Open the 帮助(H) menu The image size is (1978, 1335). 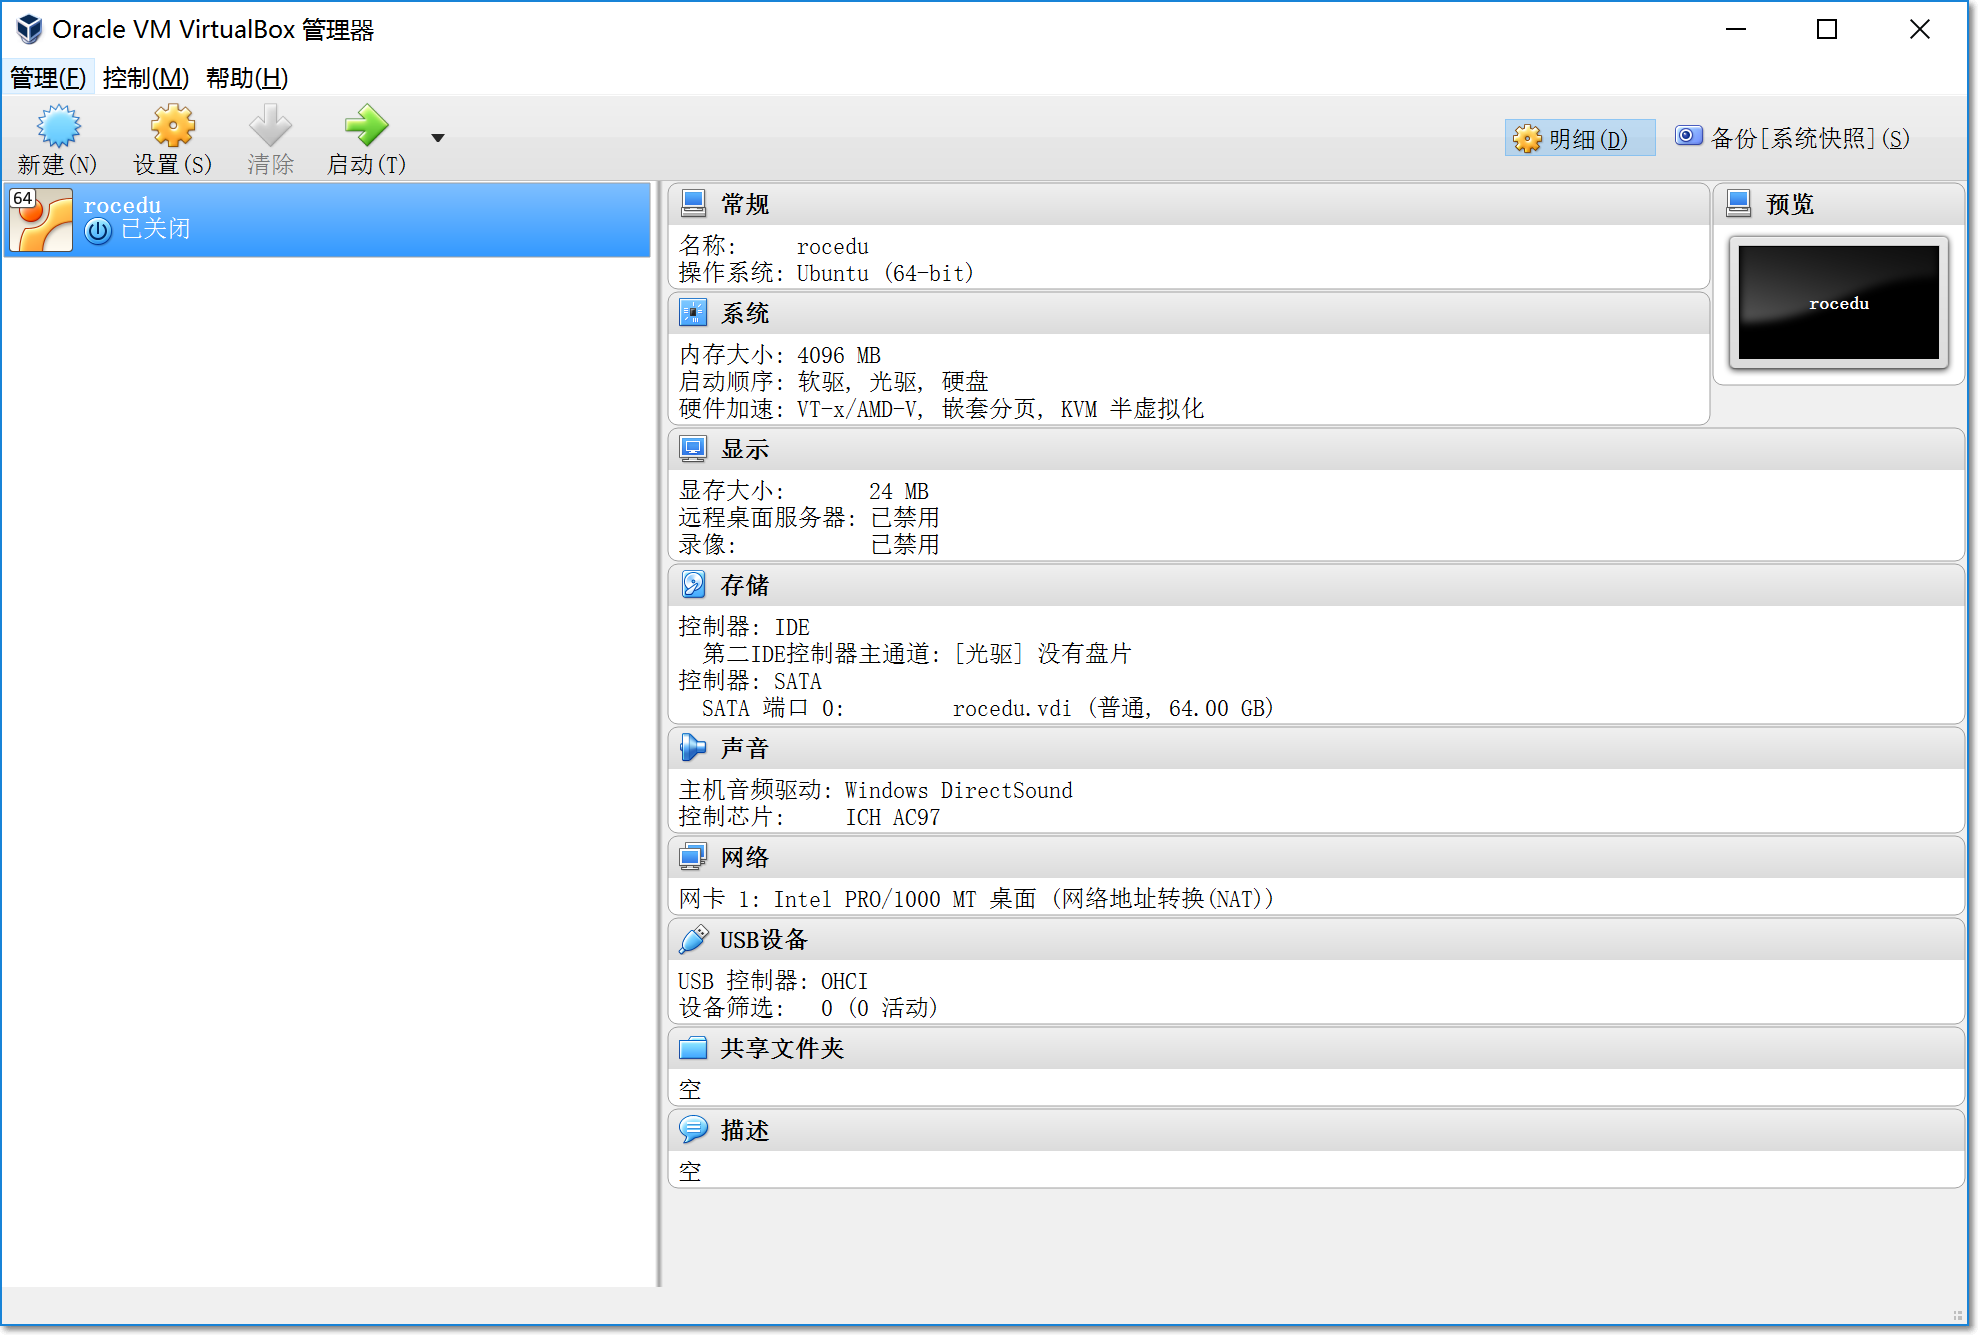coord(247,78)
